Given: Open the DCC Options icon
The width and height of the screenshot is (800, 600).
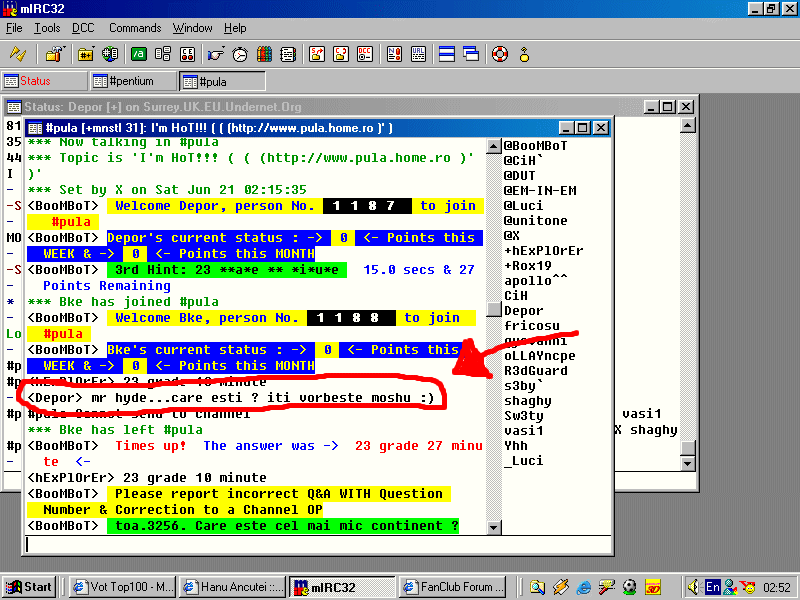Looking at the screenshot, I should pyautogui.click(x=365, y=54).
